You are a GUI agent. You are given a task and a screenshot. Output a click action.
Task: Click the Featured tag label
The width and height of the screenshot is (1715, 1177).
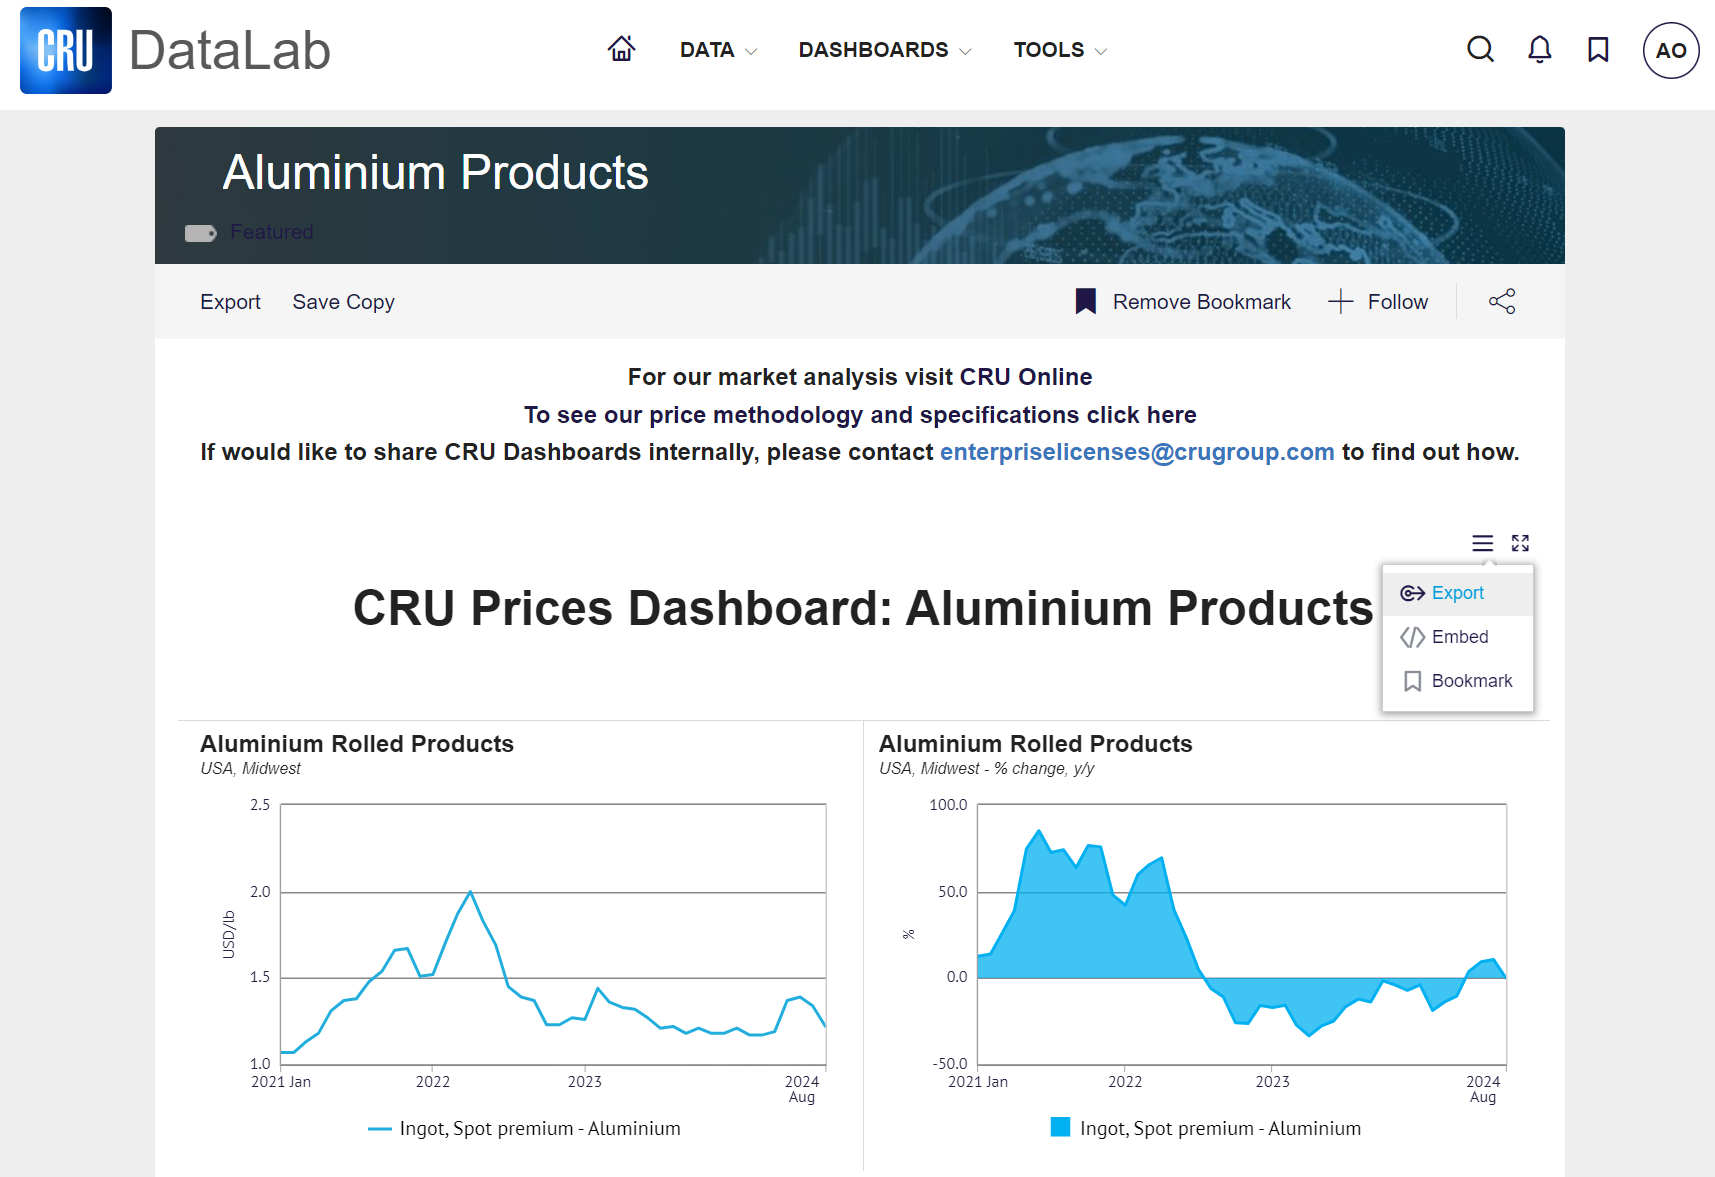(x=271, y=232)
